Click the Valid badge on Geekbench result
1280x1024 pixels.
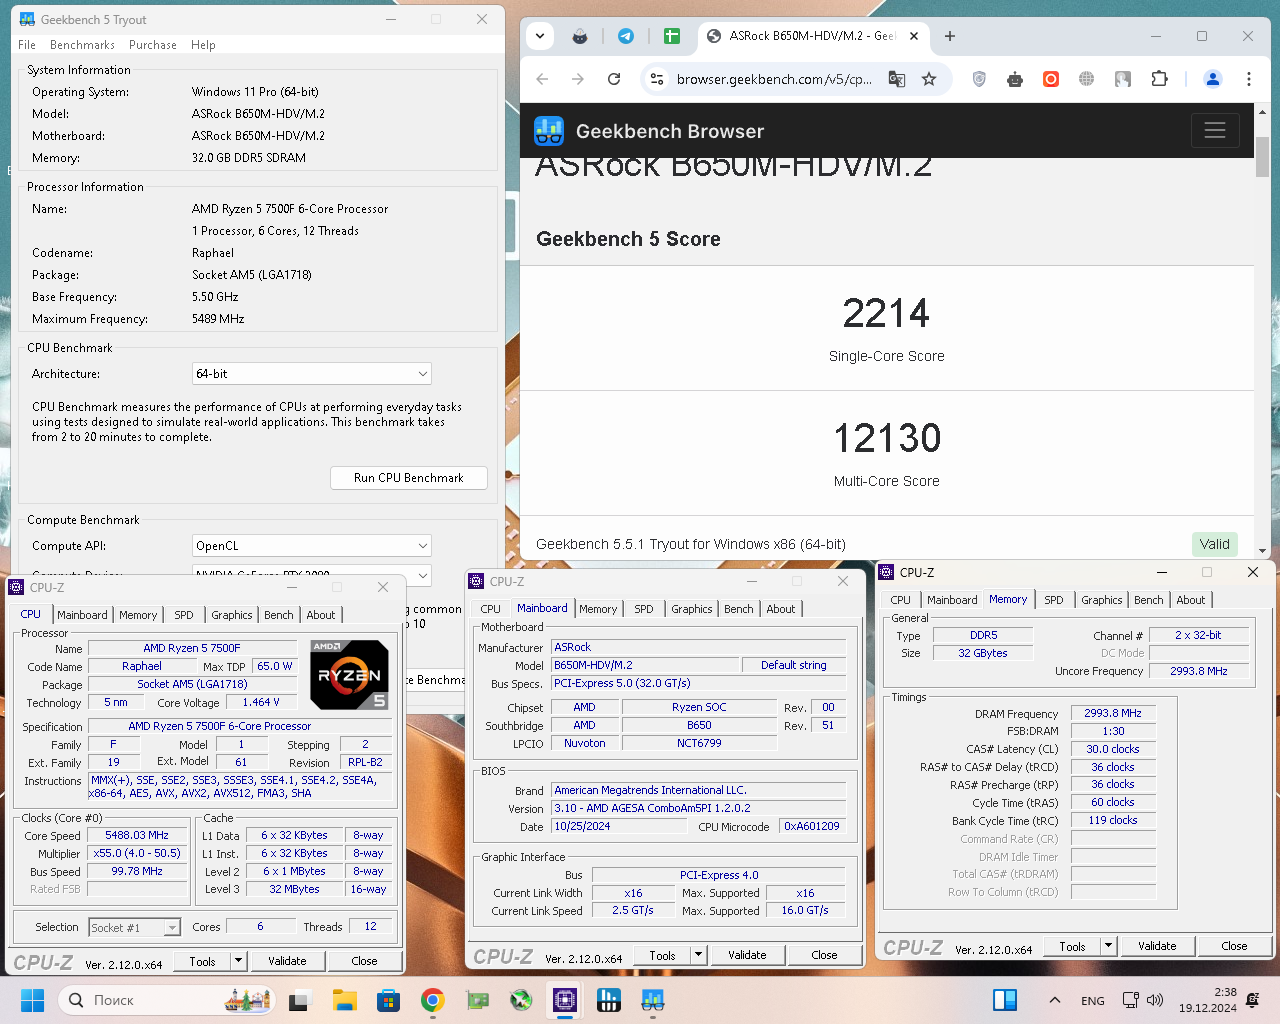(1215, 544)
